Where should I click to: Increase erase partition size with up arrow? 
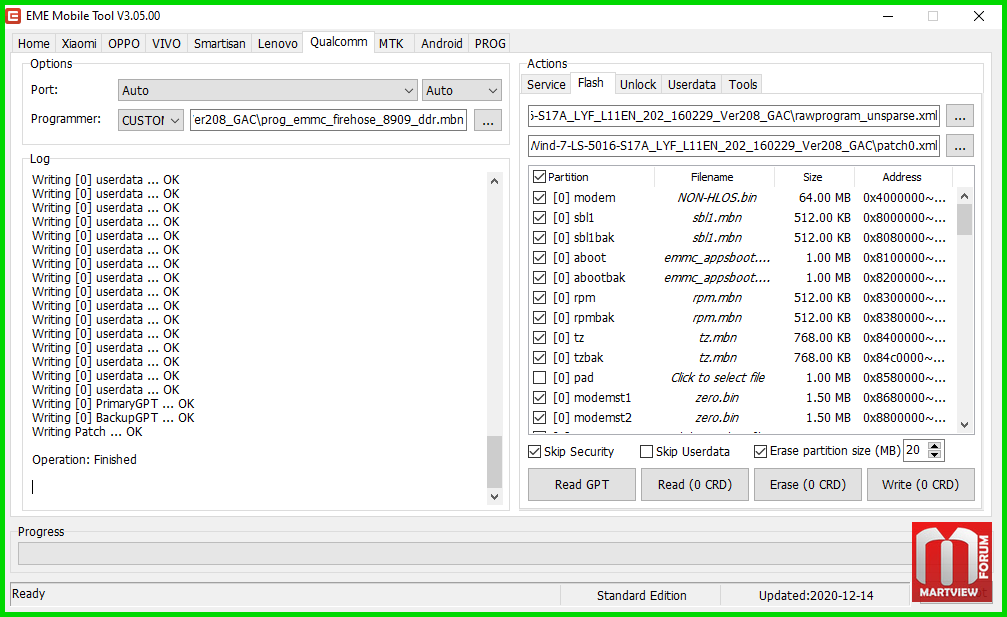(x=935, y=446)
